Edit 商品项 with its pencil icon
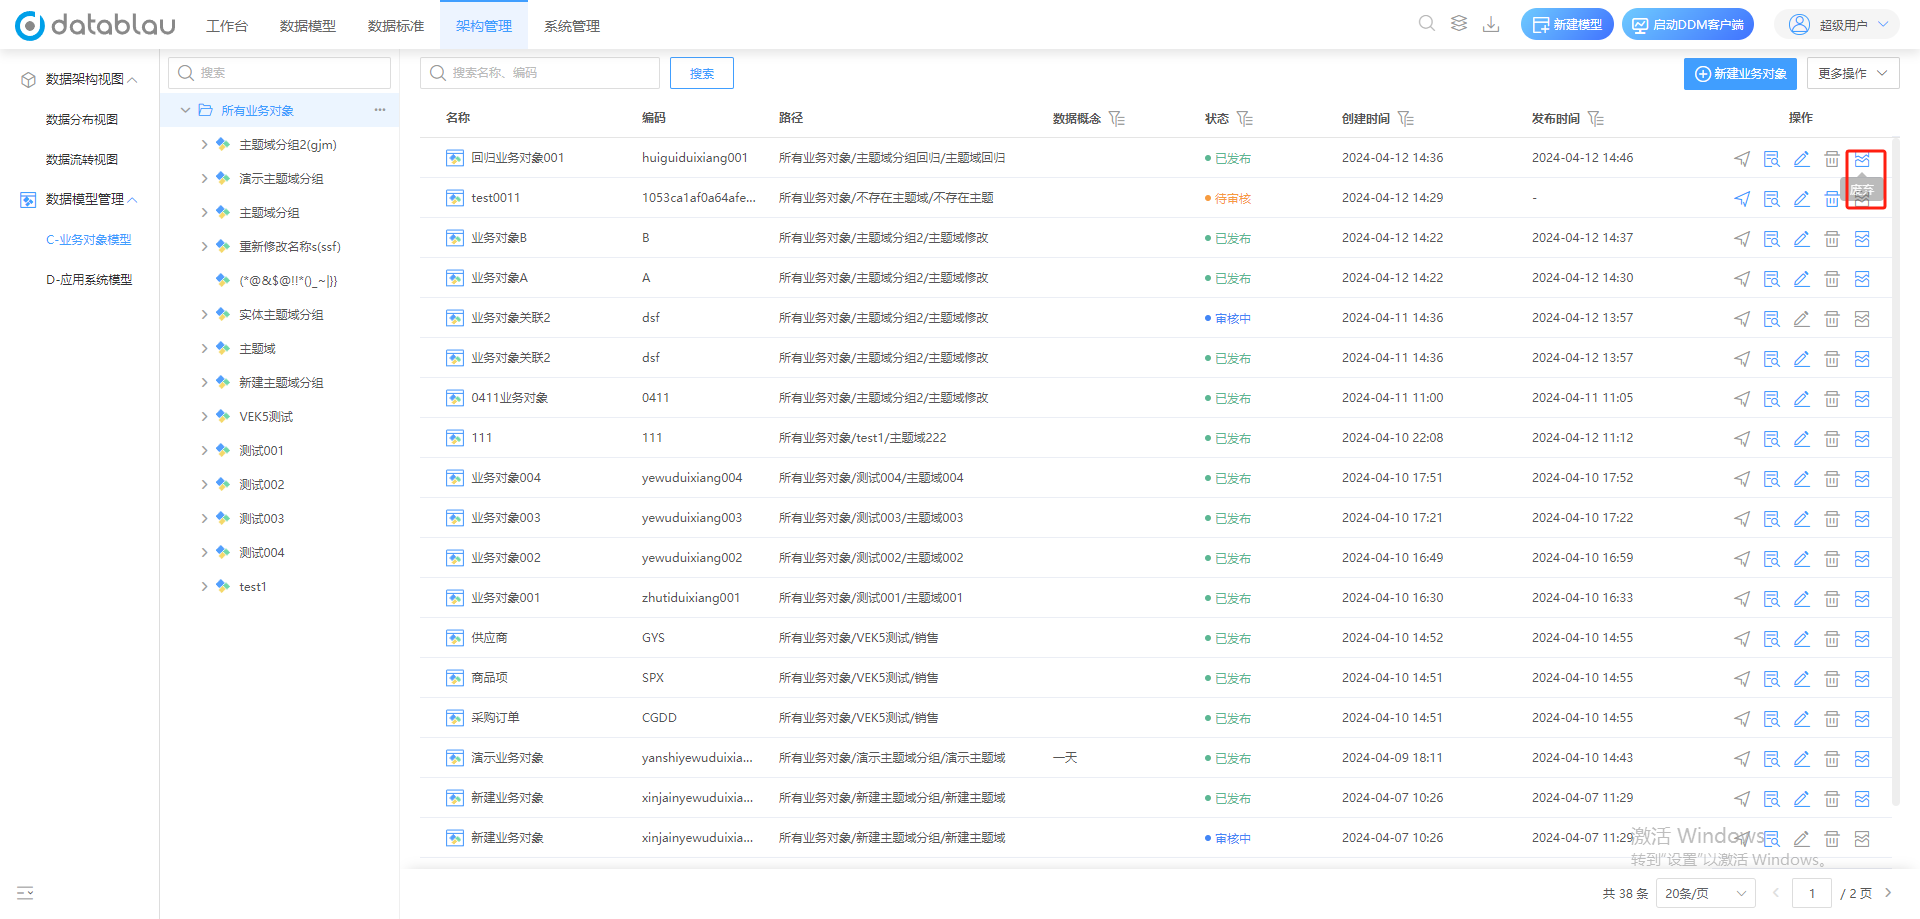This screenshot has height=919, width=1920. 1802,679
